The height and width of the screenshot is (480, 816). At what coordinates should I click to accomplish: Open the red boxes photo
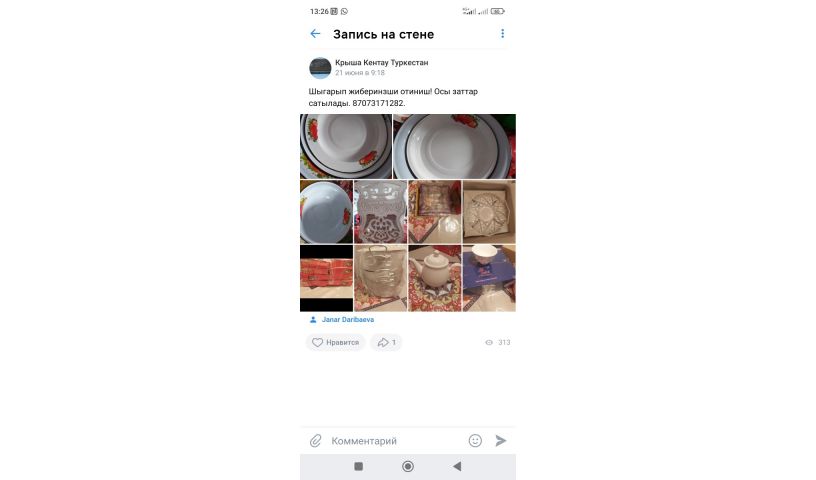point(326,279)
